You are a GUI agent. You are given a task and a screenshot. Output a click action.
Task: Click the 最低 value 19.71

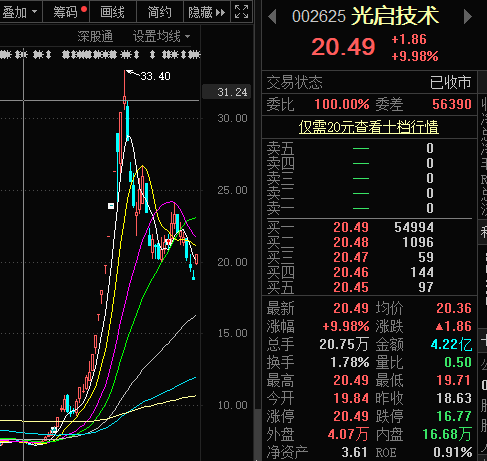(x=454, y=380)
